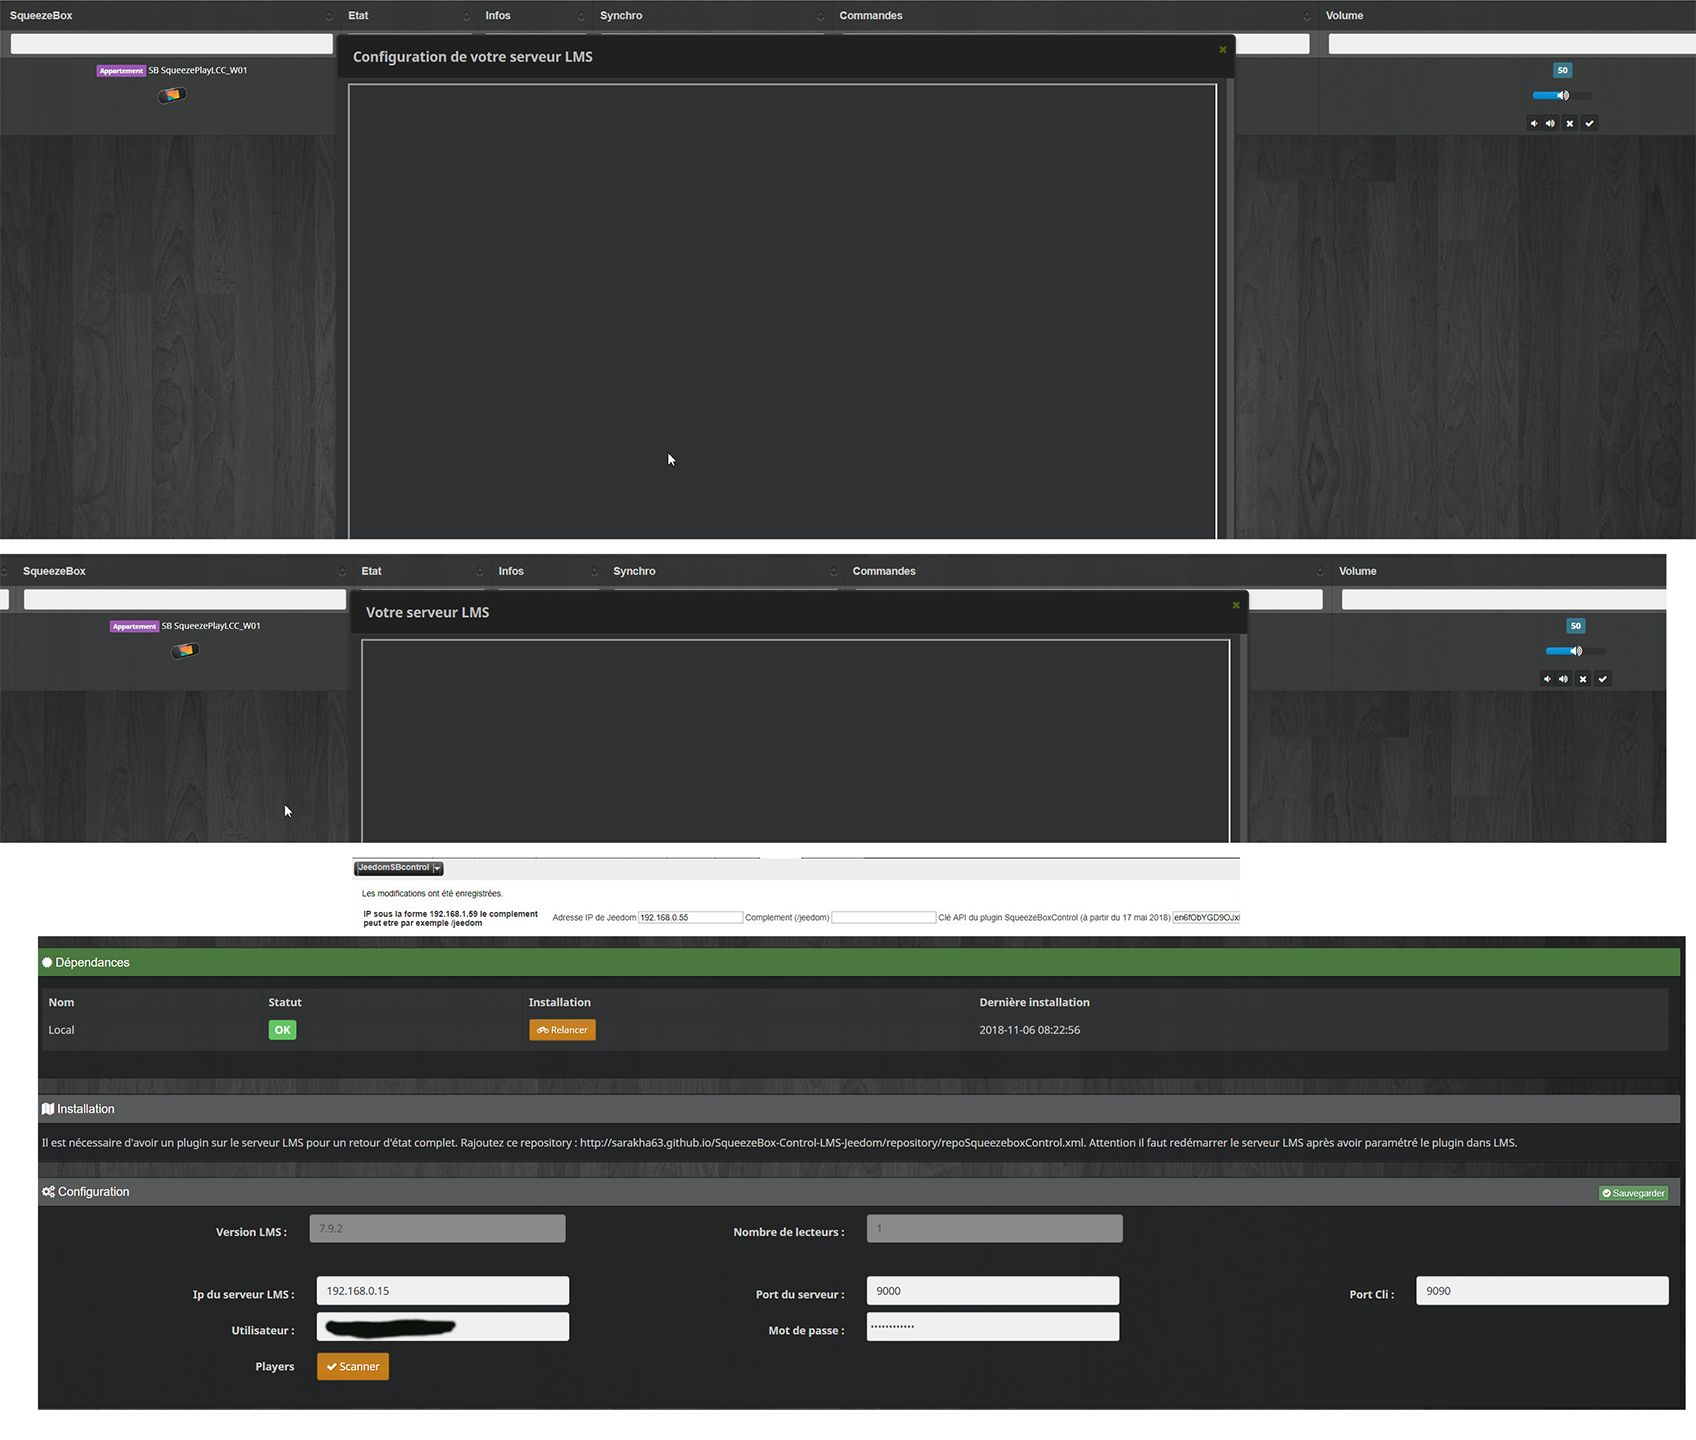Click the Port du serveur field
The image size is (1696, 1440).
click(992, 1291)
